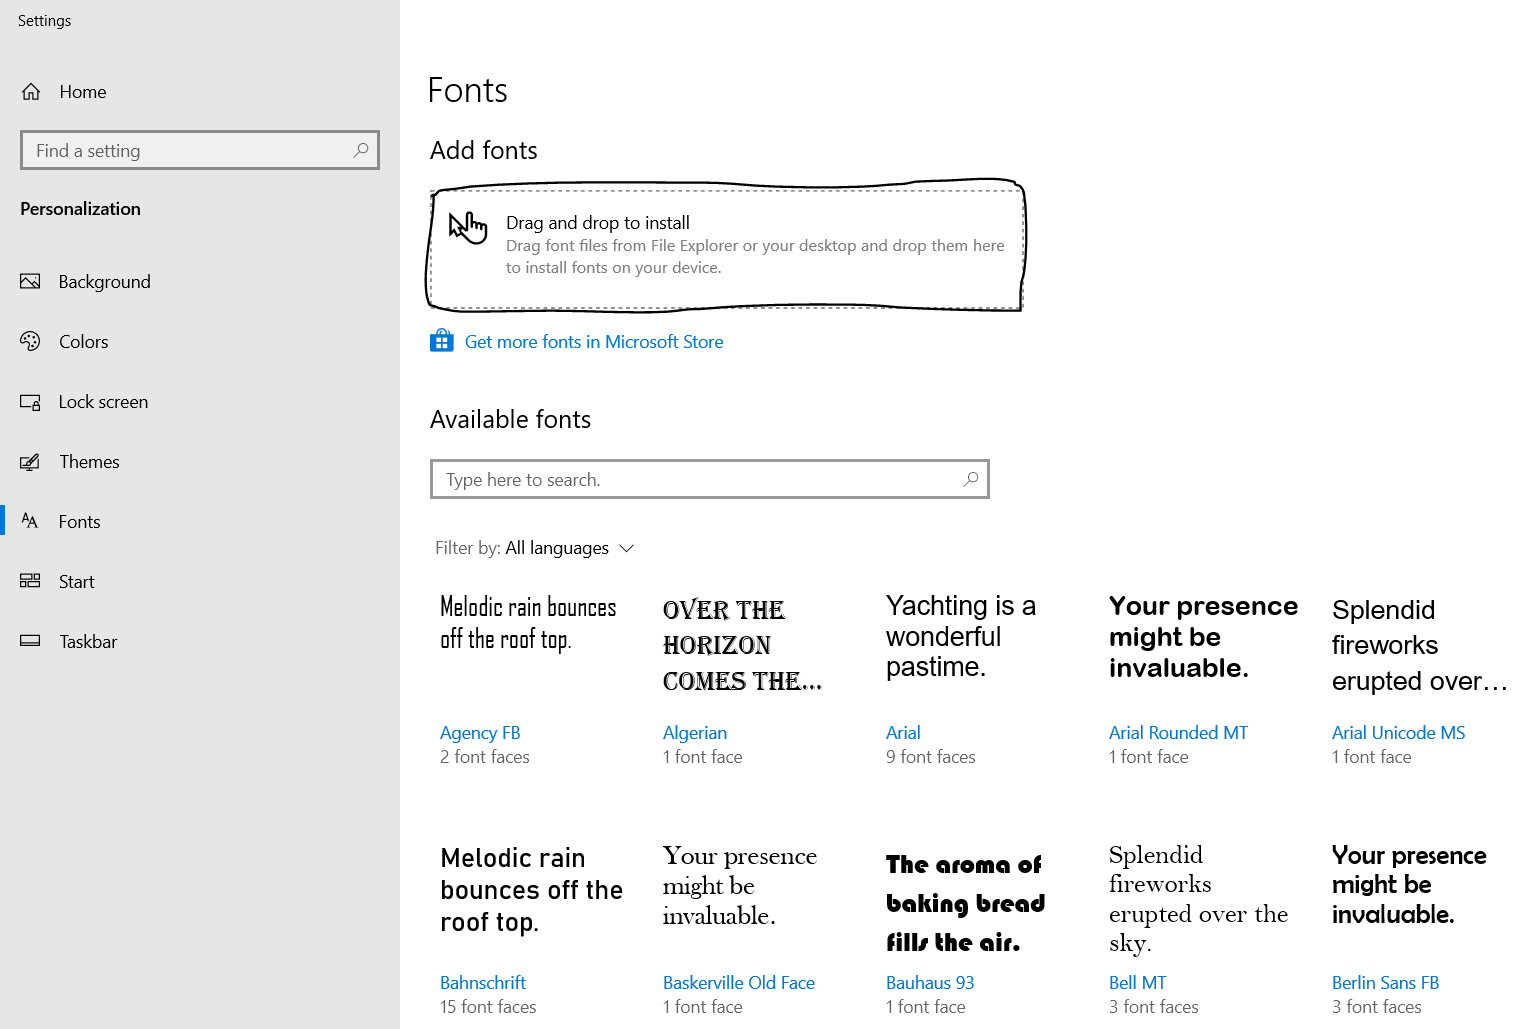This screenshot has height=1029, width=1538.
Task: Navigate to Themes settings page
Action: pos(90,461)
